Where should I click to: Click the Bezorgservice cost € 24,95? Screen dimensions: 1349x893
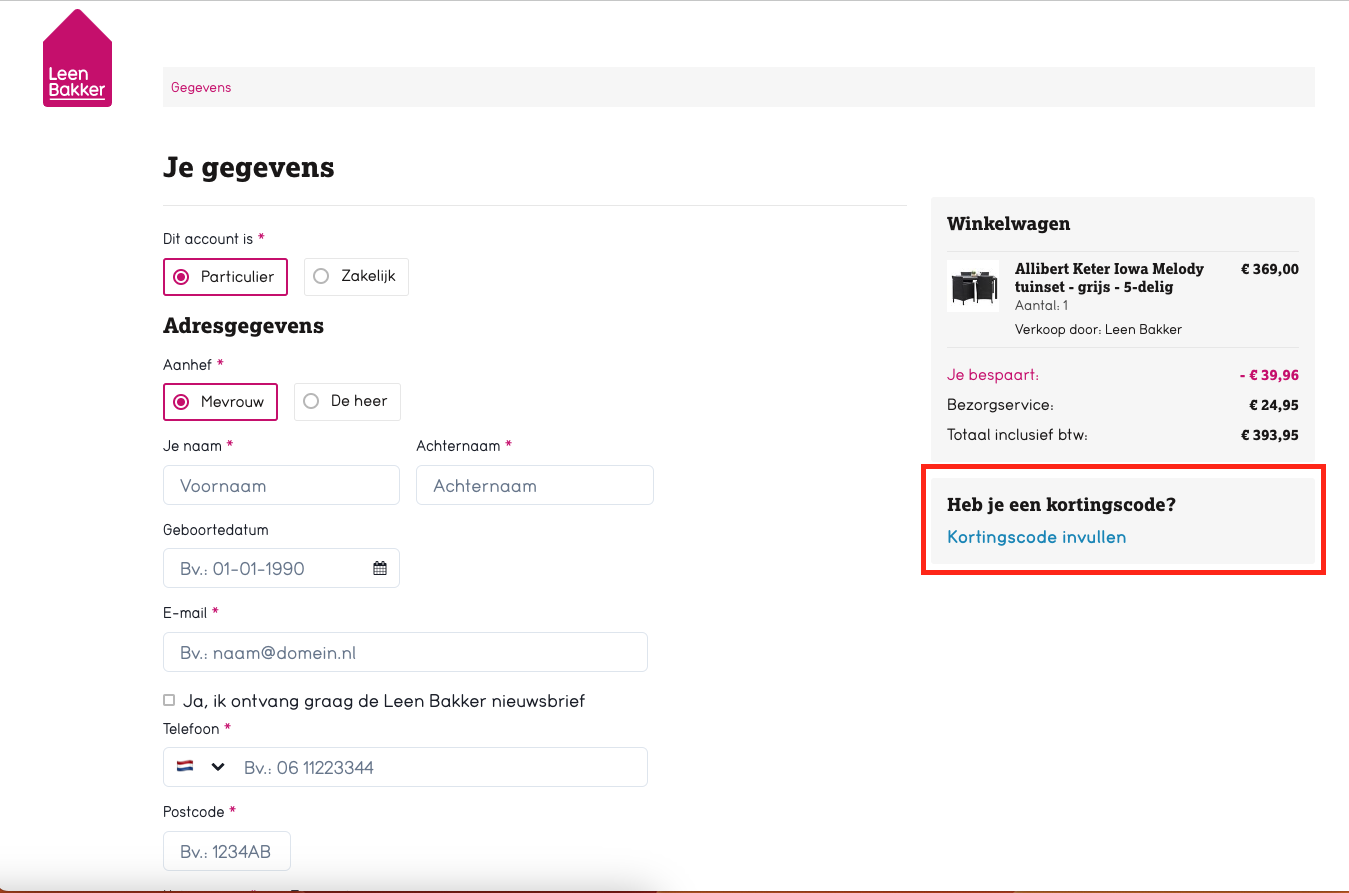[x=1274, y=405]
